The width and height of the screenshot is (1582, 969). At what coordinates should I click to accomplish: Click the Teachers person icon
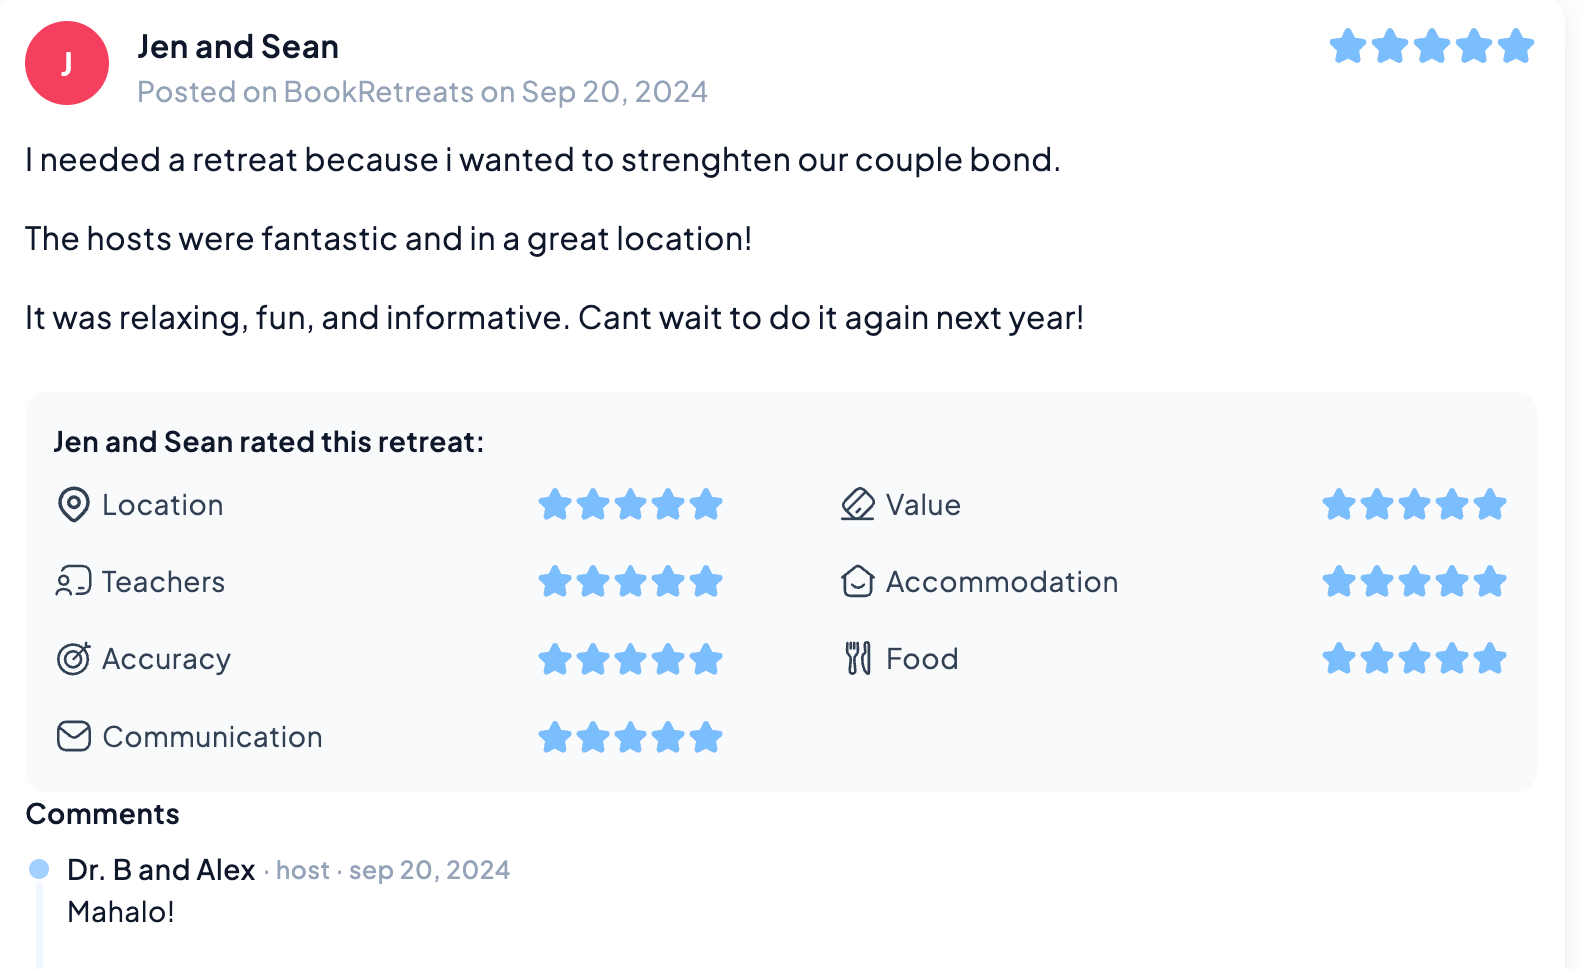tap(73, 582)
